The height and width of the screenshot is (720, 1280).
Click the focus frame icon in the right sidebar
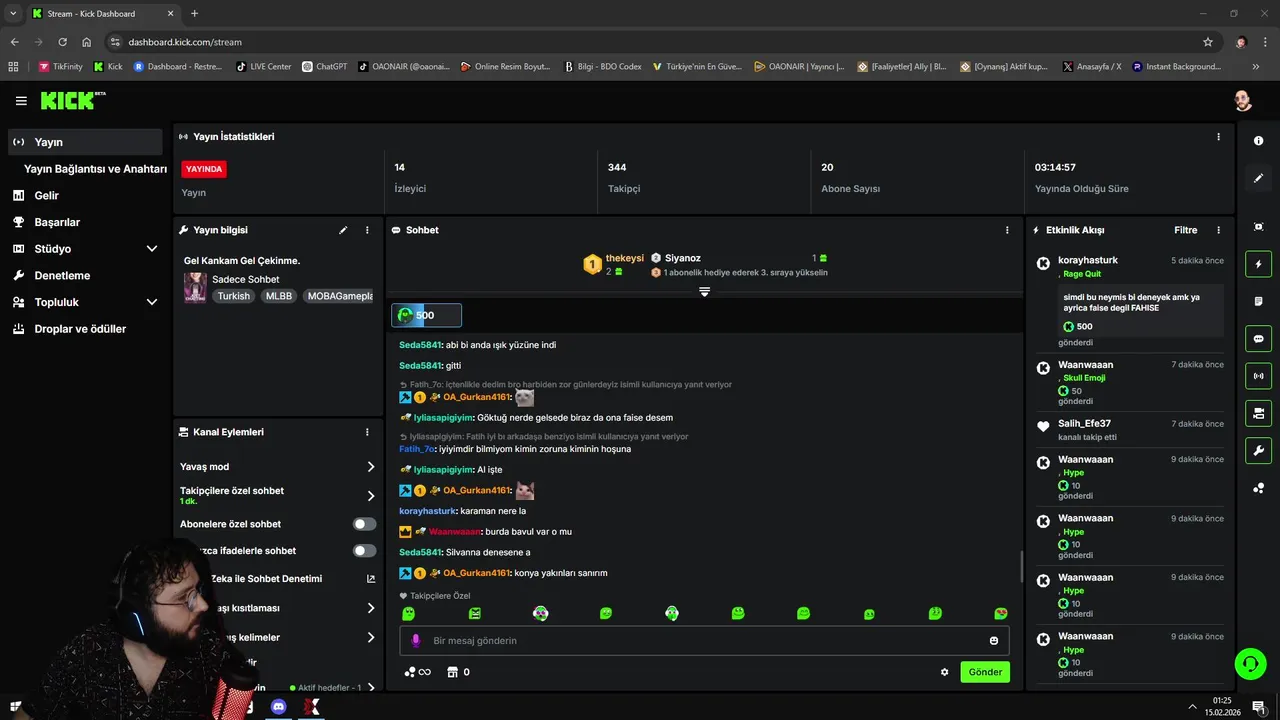tap(1258, 227)
